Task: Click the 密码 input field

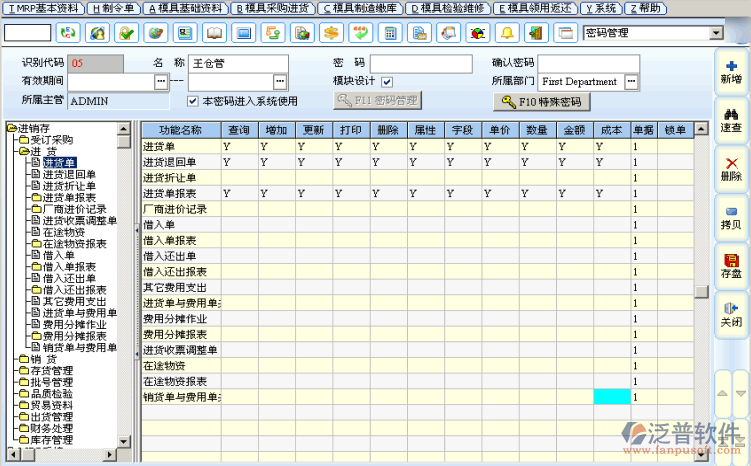Action: pyautogui.click(x=420, y=63)
